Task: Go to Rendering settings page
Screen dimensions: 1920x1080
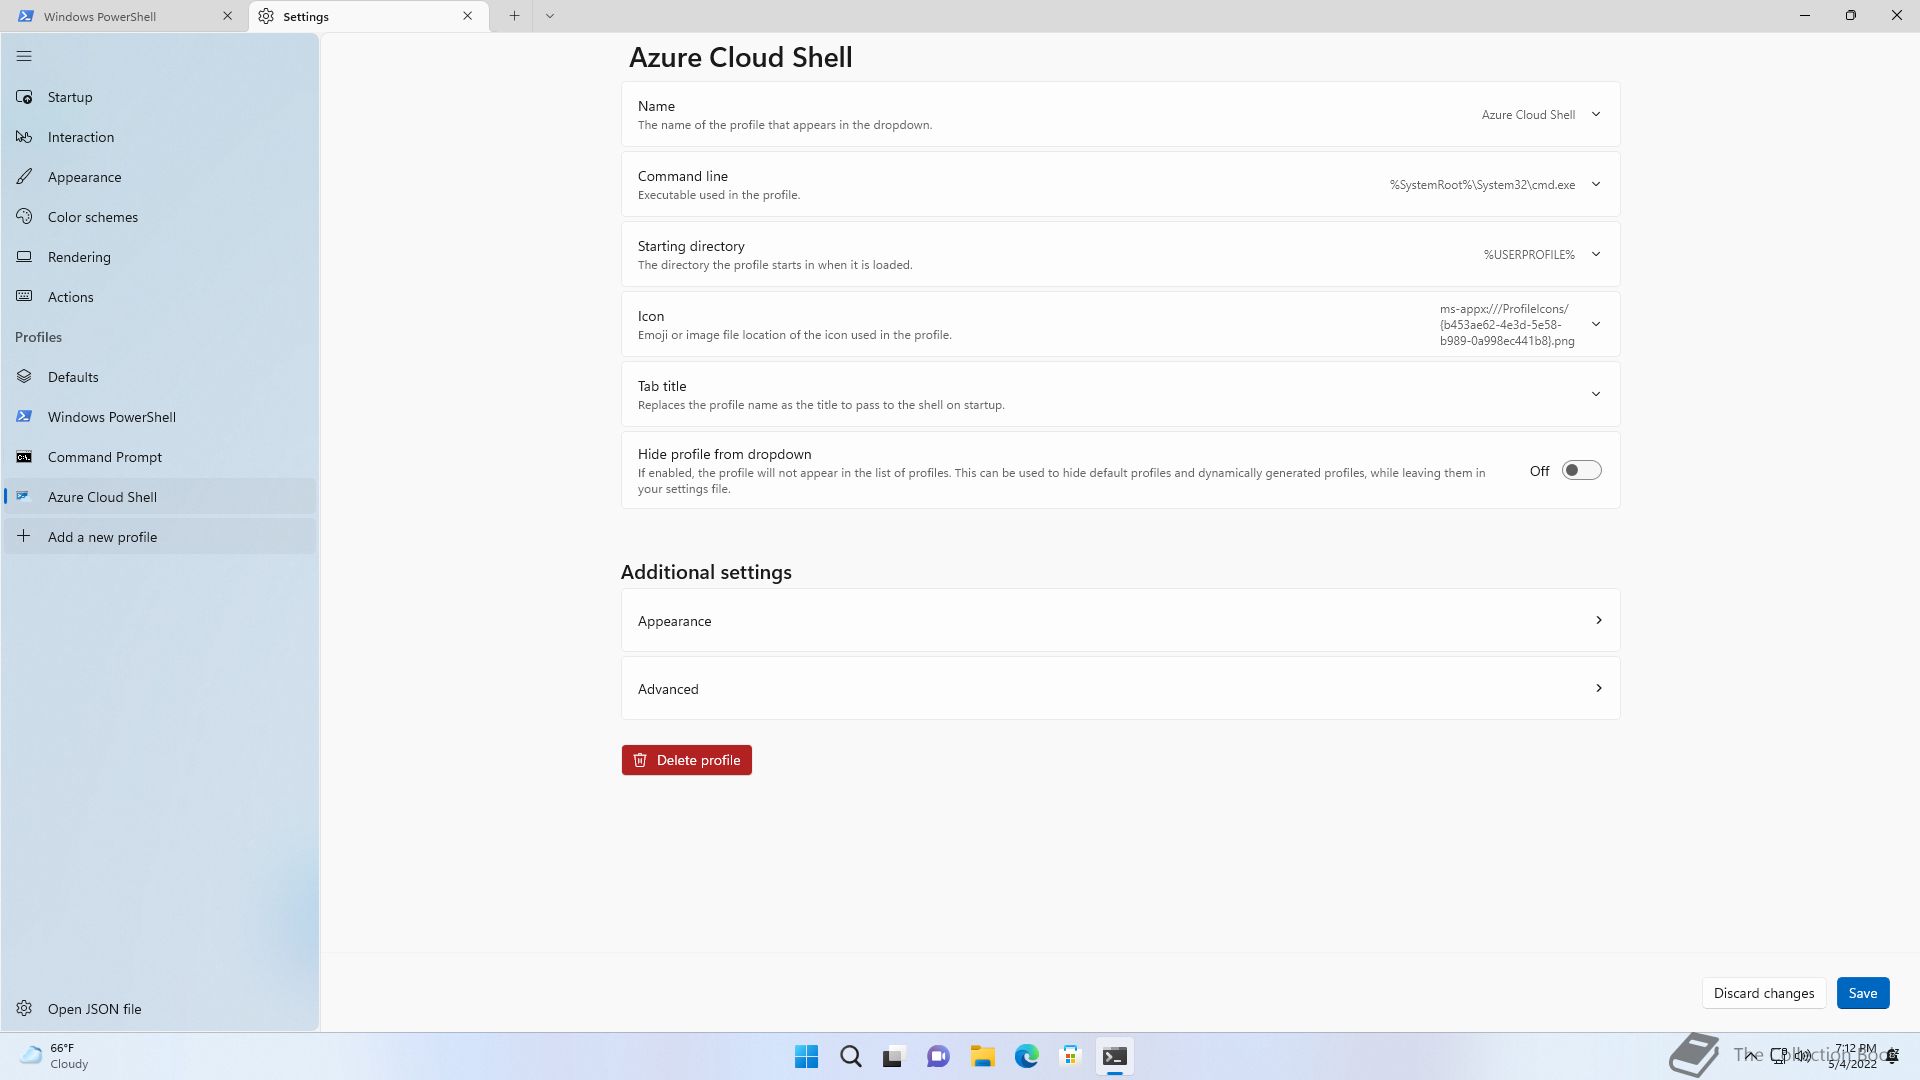Action: 160,257
